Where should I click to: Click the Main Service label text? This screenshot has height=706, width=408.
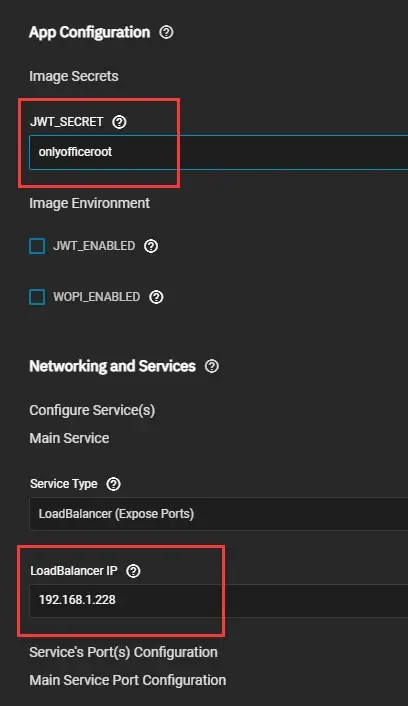coord(69,438)
